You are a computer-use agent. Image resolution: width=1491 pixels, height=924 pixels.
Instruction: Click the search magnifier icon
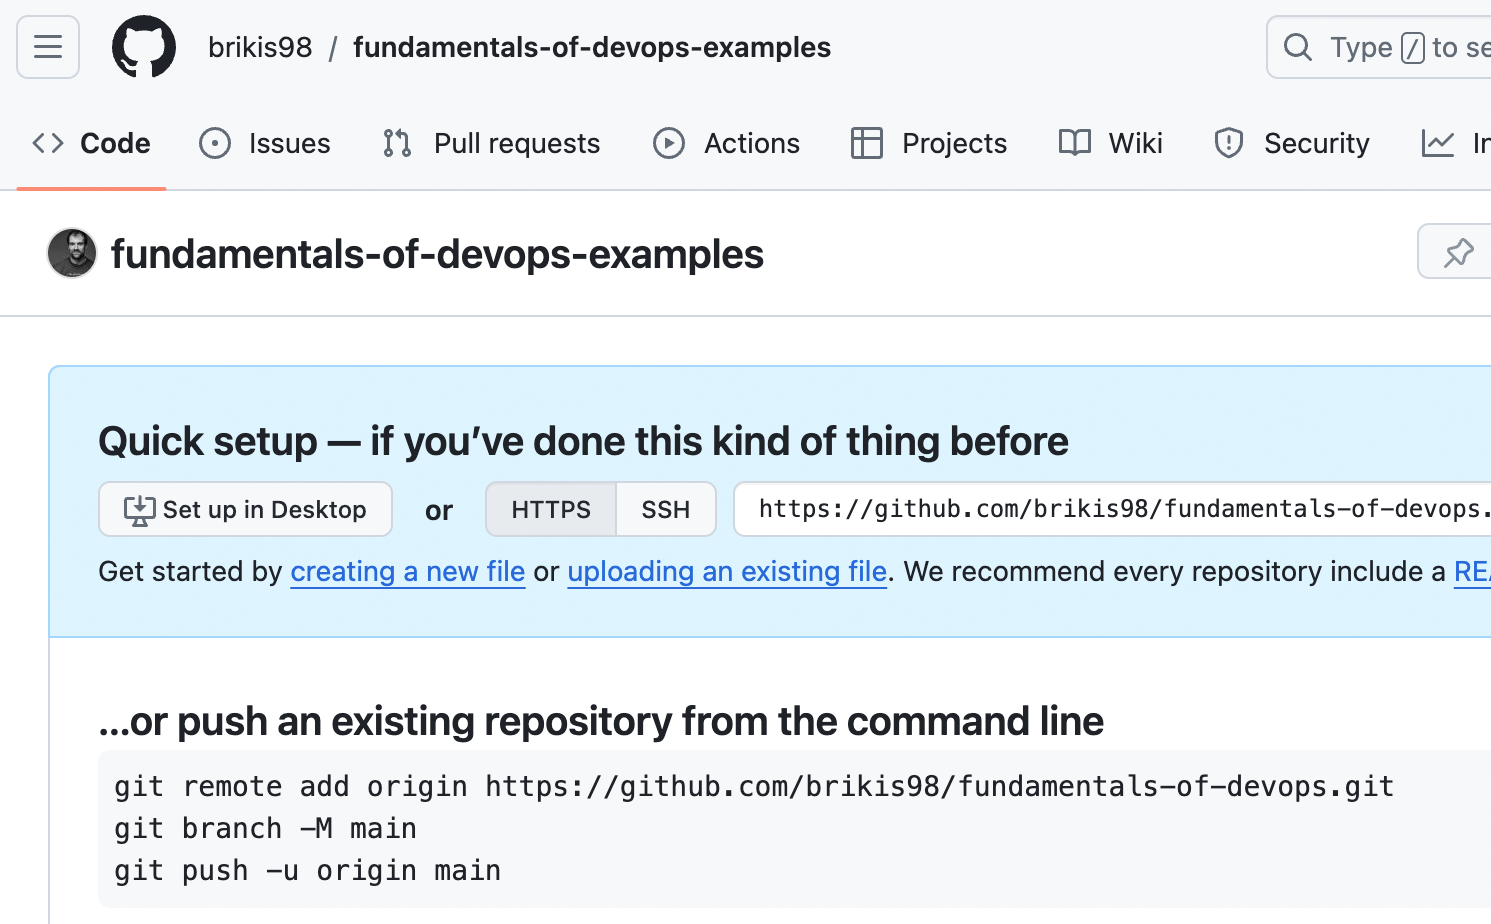(x=1298, y=47)
